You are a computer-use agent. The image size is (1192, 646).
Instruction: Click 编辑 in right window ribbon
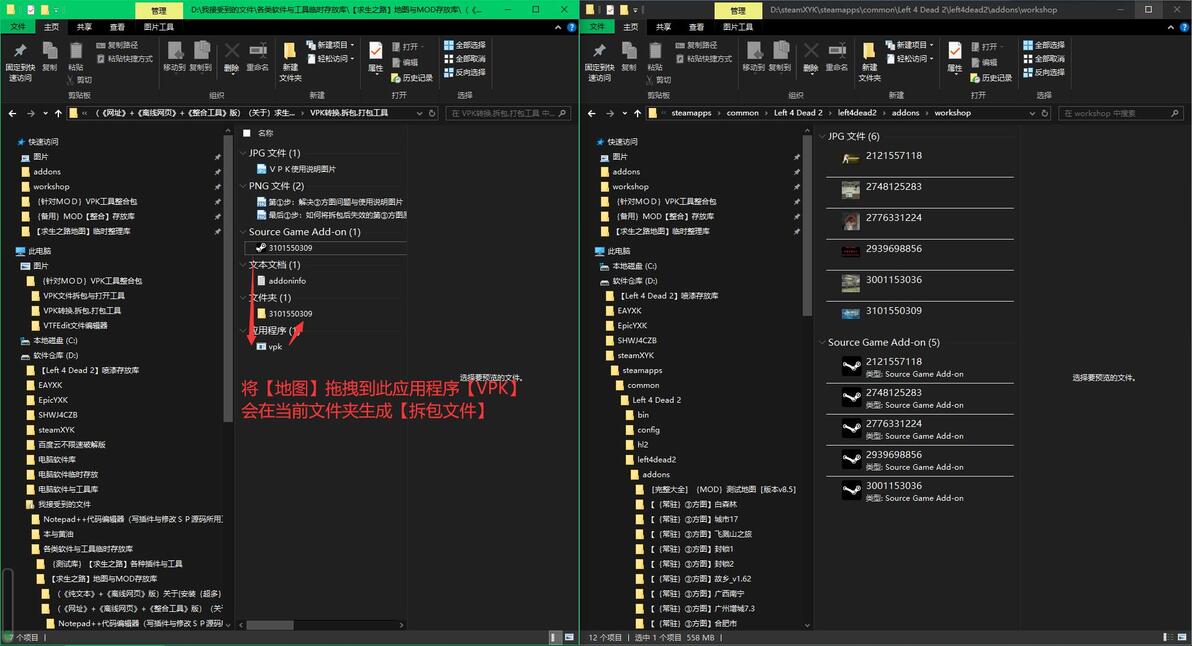pos(984,62)
